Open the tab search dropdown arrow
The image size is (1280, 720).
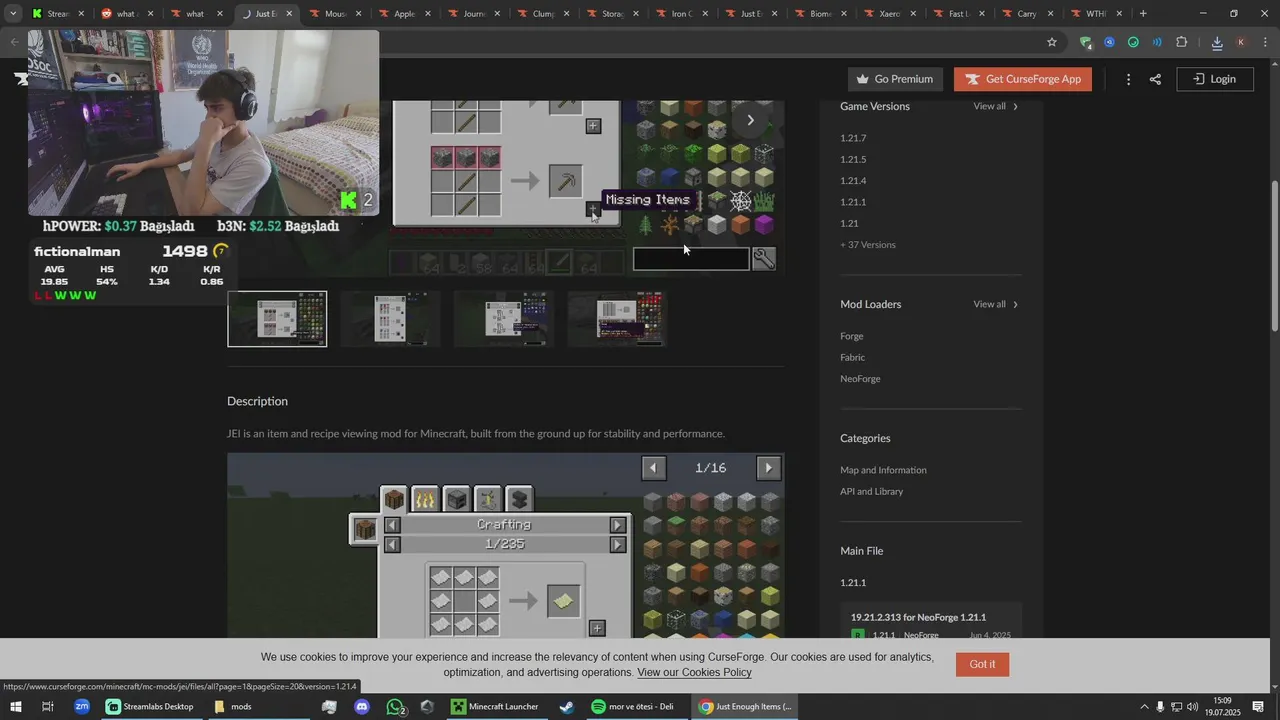(x=13, y=14)
